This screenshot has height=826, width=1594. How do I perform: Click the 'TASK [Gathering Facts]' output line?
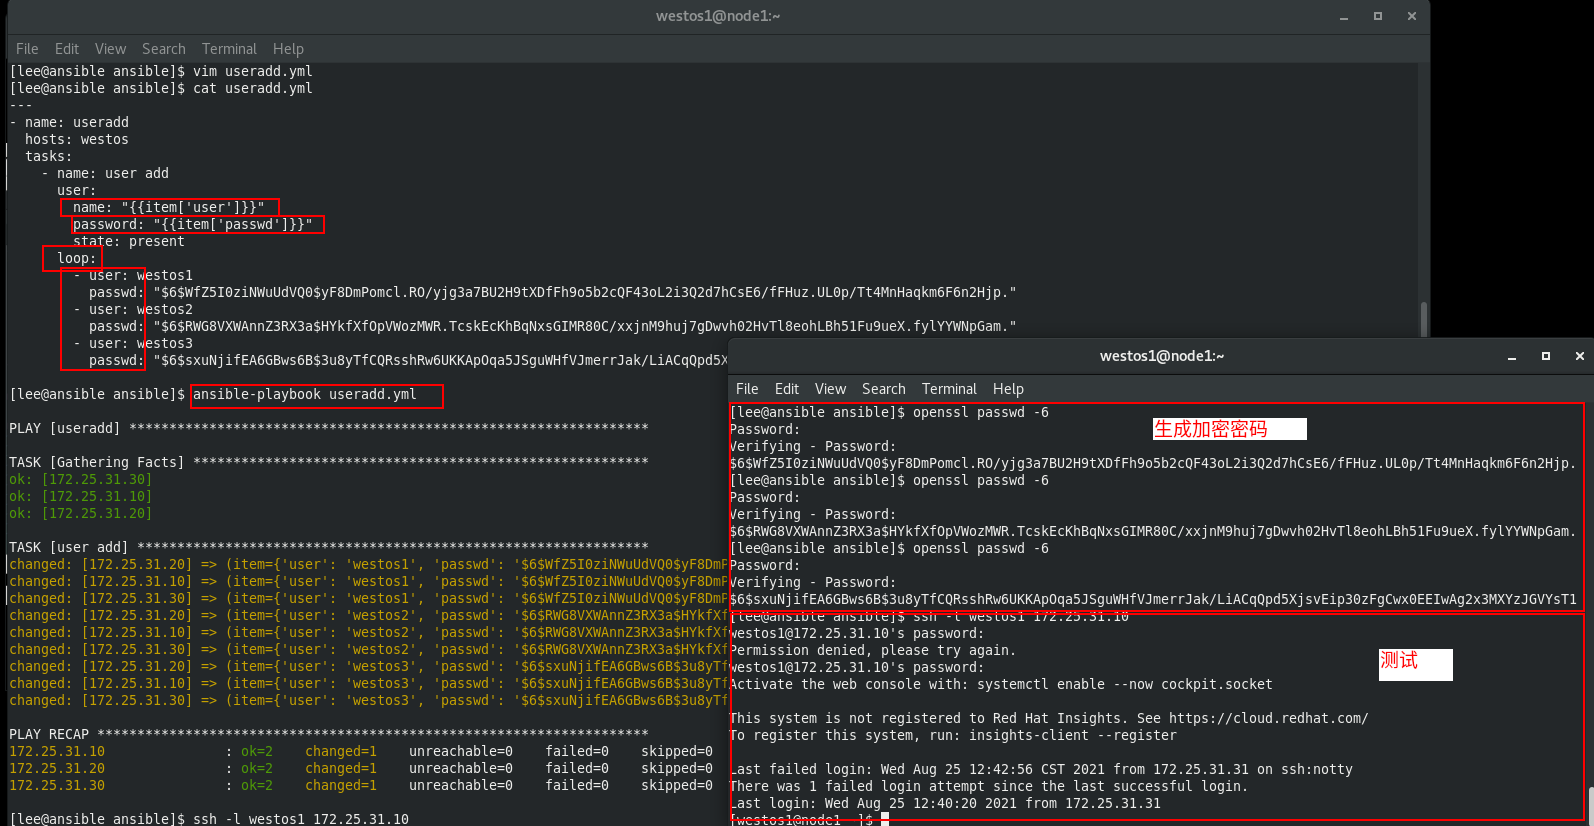coord(329,463)
